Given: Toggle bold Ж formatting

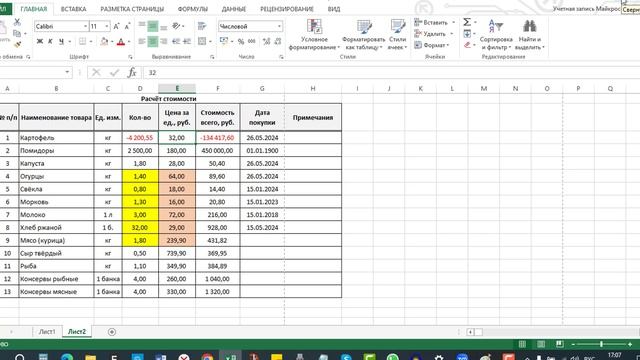Looking at the screenshot, I should [x=40, y=41].
